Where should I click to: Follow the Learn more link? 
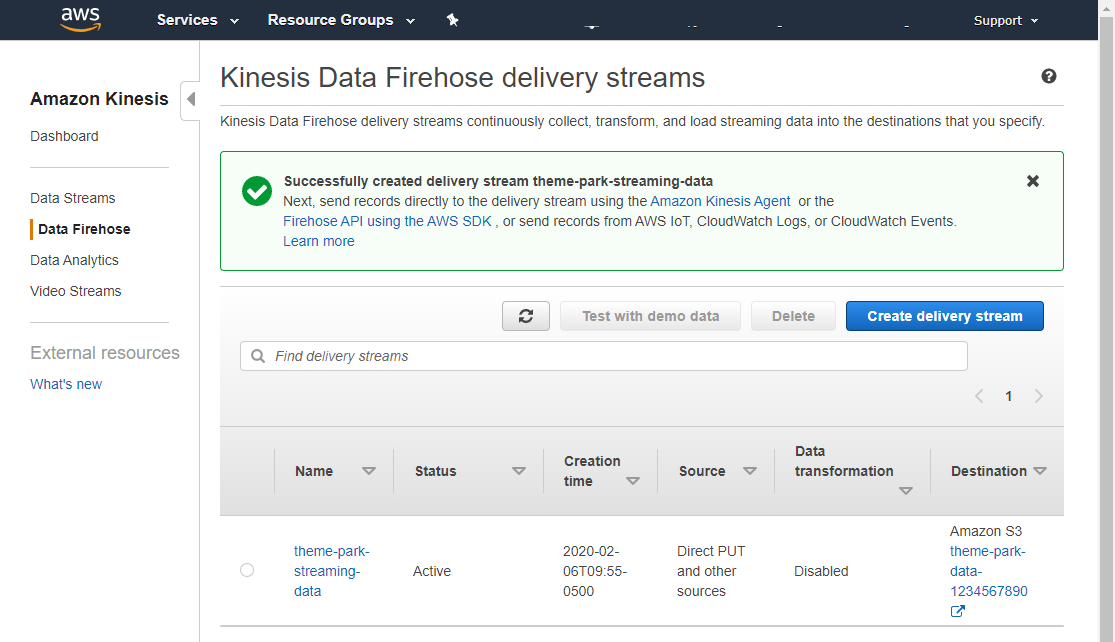click(x=319, y=241)
